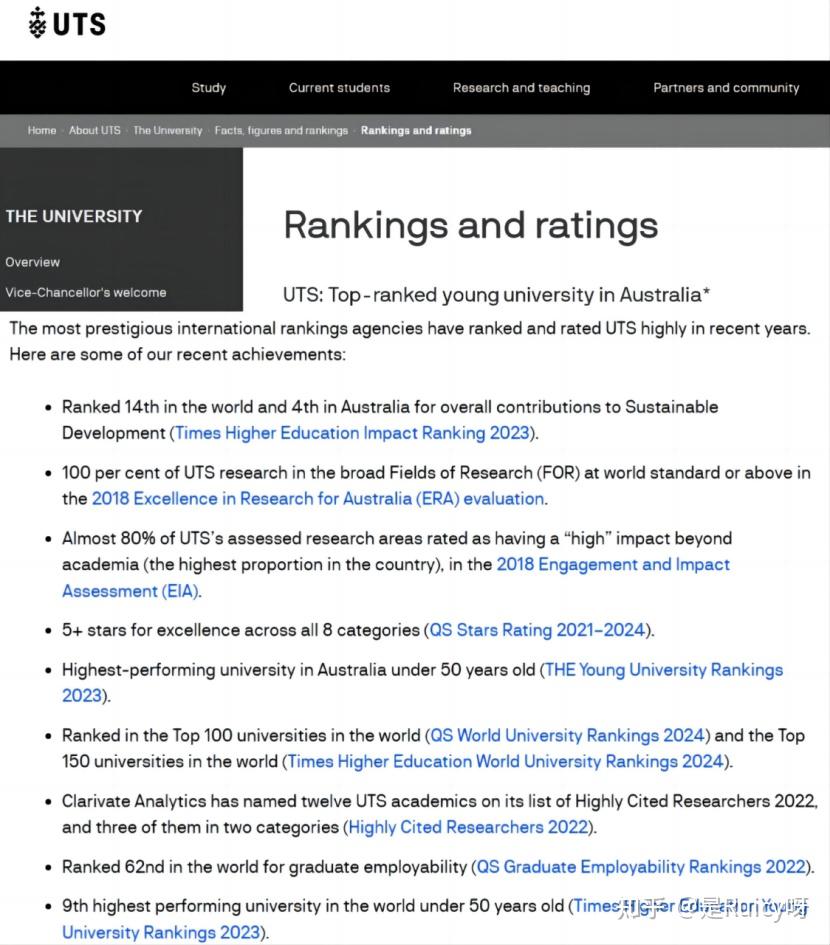Viewport: 830px width, 945px height.
Task: Open Vice-Chancellor's welcome in sidebar
Action: pyautogui.click(x=86, y=292)
